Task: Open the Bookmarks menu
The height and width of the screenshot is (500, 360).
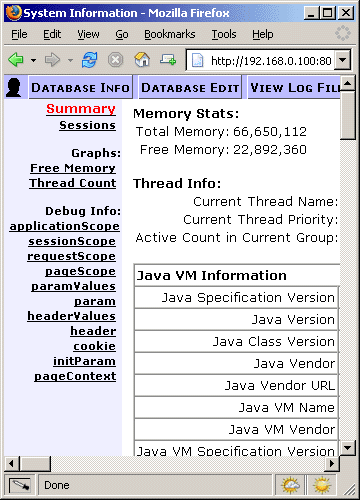Action: click(x=170, y=34)
